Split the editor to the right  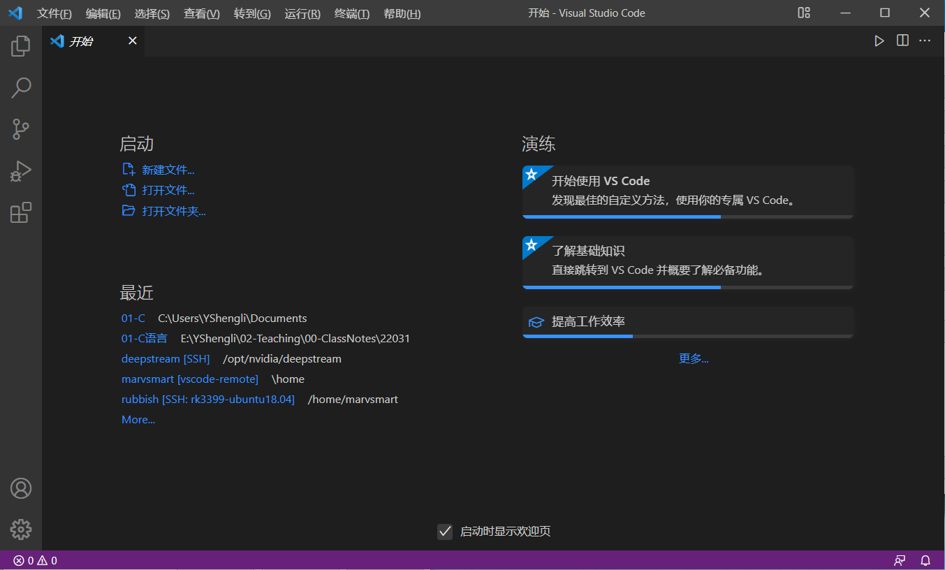pyautogui.click(x=902, y=40)
